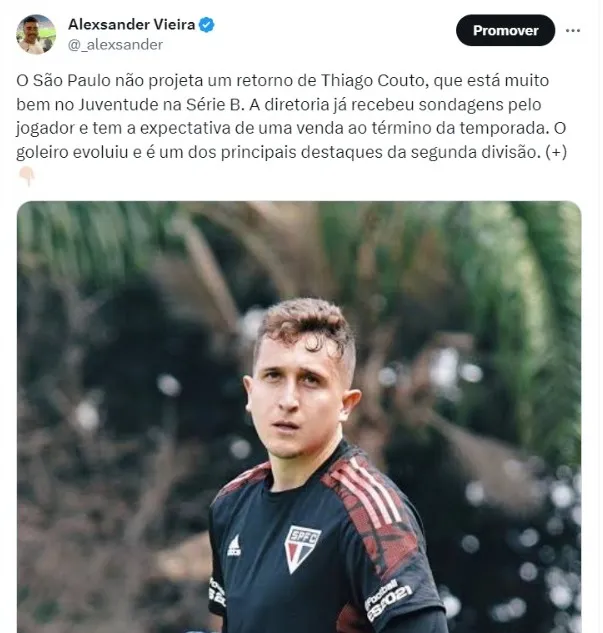
Task: Click the blue verified badge
Action: [207, 25]
